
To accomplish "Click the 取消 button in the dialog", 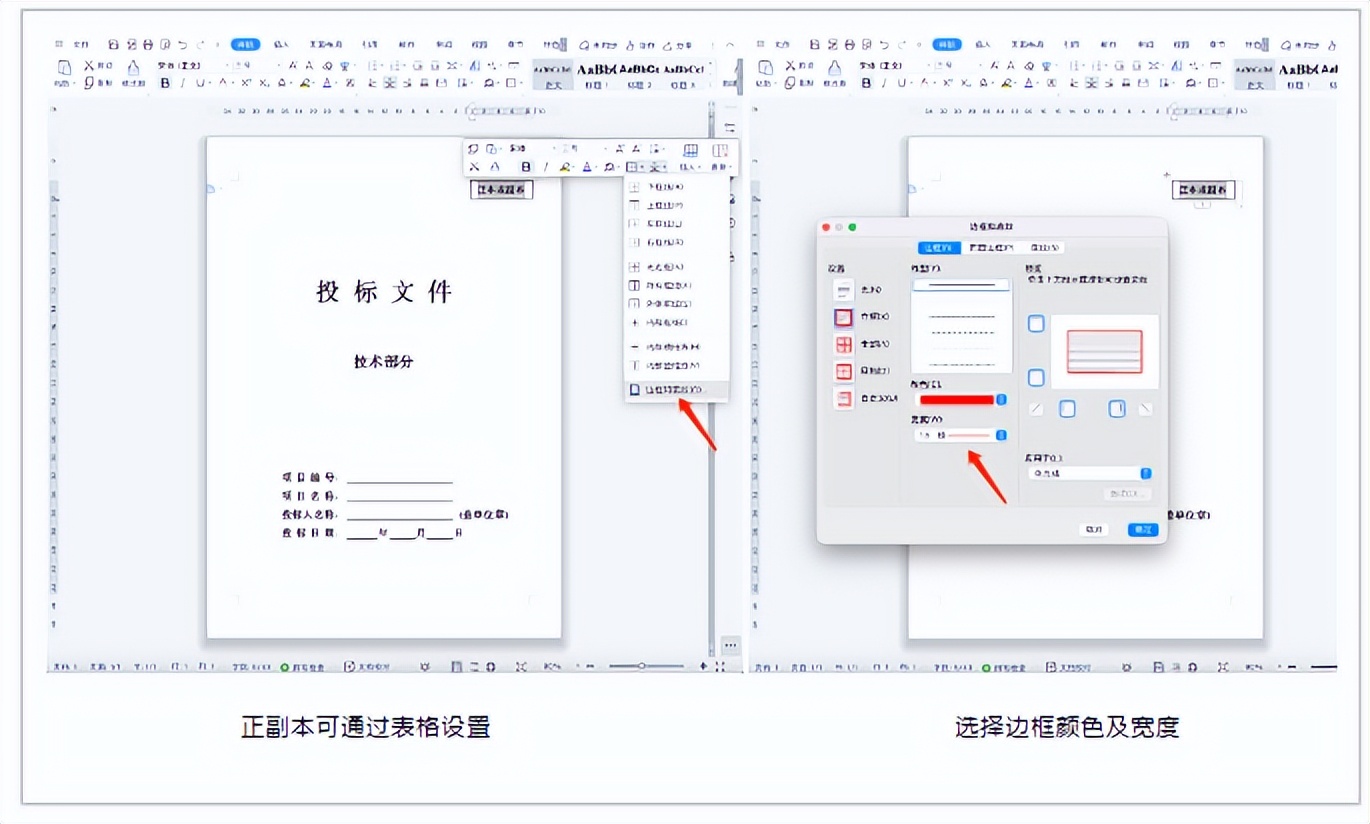I will click(1093, 529).
